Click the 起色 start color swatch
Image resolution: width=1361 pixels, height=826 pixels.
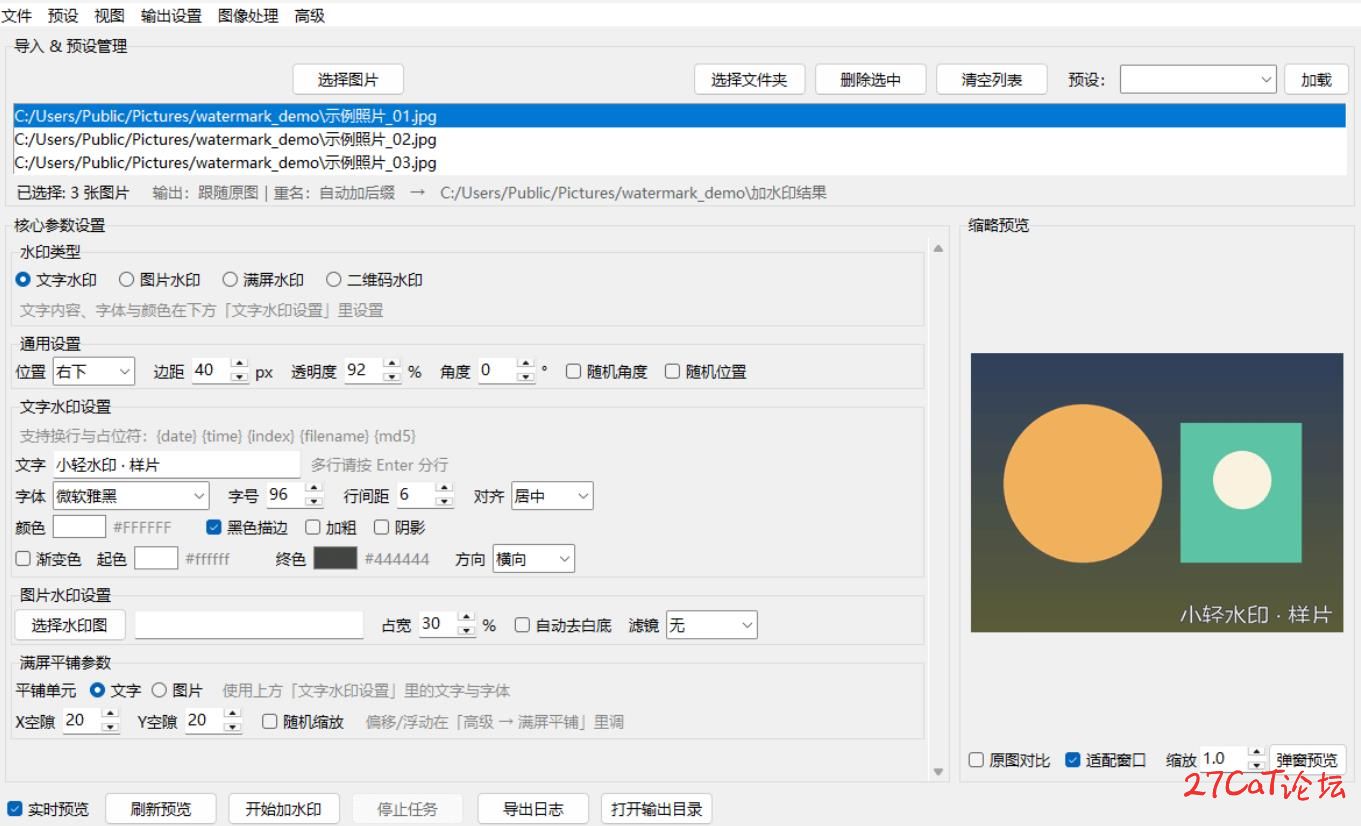pos(156,559)
